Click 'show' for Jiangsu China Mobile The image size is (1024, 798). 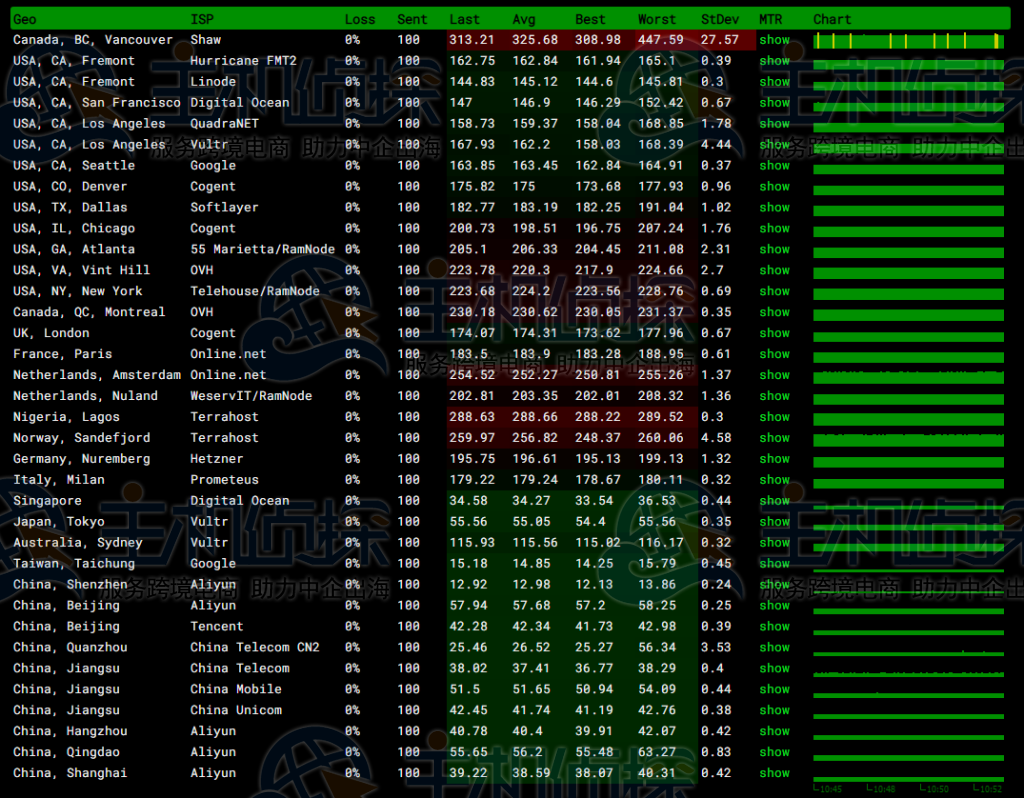pos(774,689)
